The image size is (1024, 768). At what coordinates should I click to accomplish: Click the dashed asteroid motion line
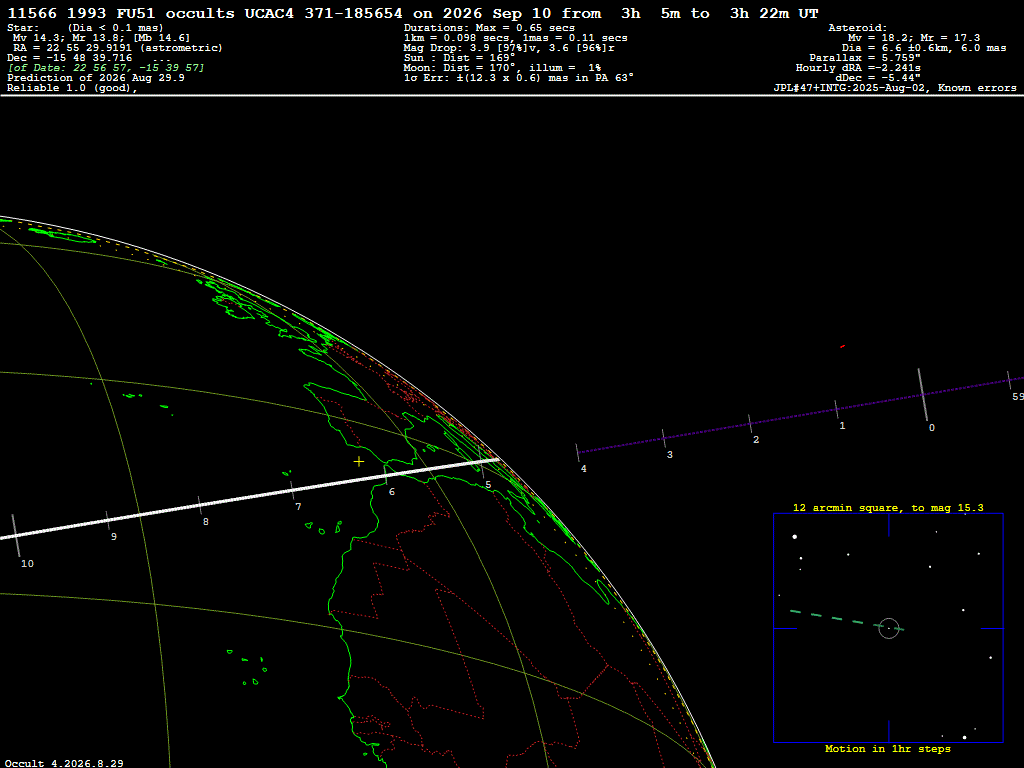pyautogui.click(x=846, y=620)
